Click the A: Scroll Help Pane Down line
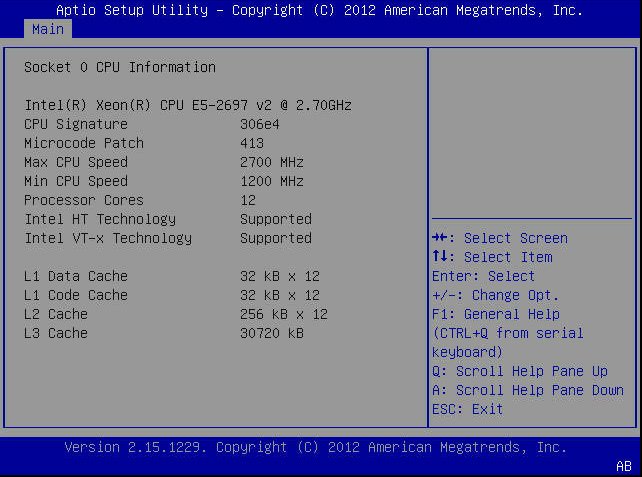Viewport: 642px width, 477px height. (528, 390)
